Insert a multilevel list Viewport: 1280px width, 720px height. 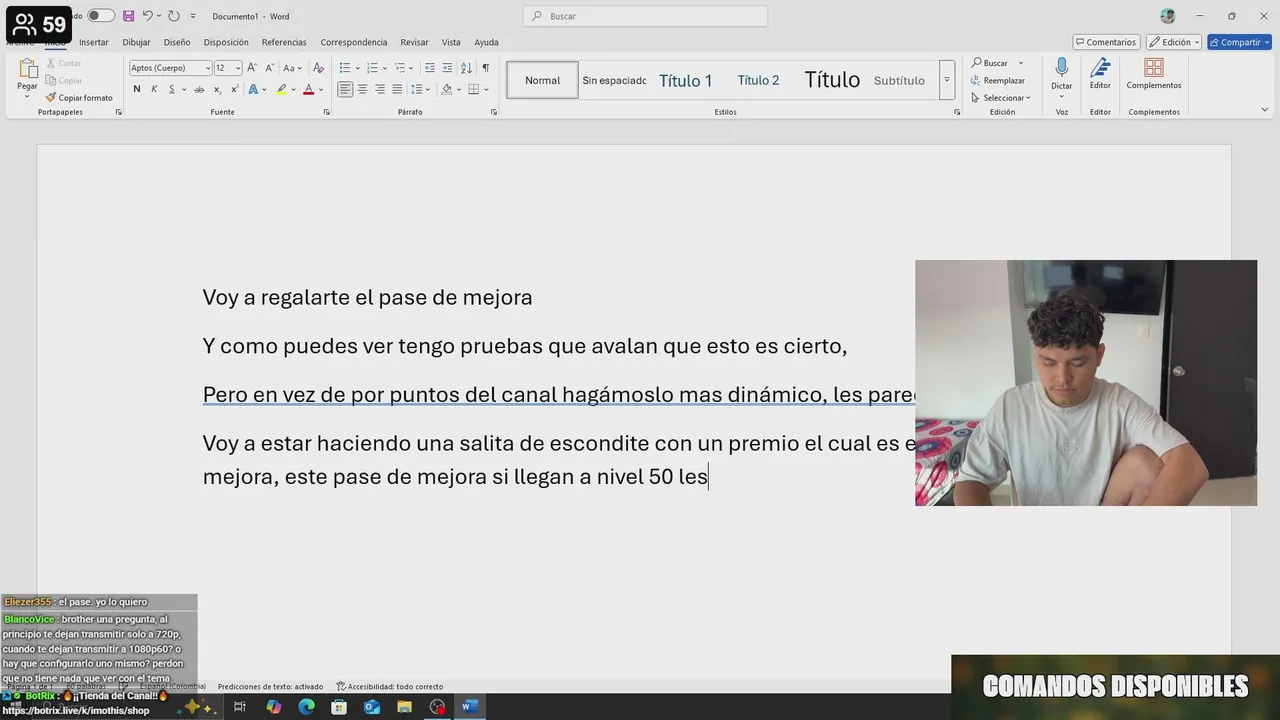399,68
